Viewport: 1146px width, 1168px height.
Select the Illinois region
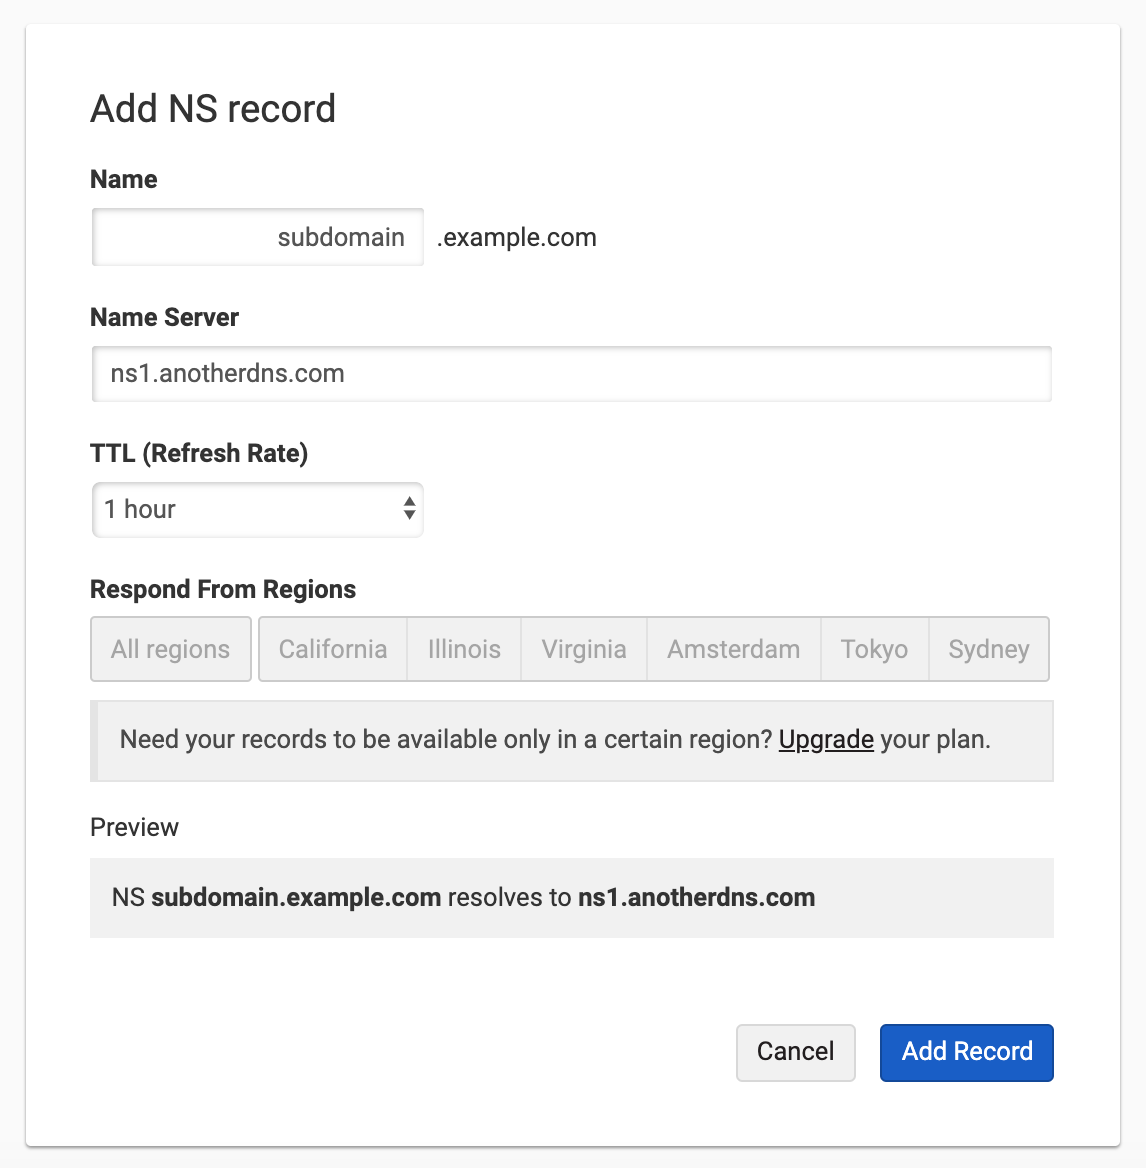(463, 649)
